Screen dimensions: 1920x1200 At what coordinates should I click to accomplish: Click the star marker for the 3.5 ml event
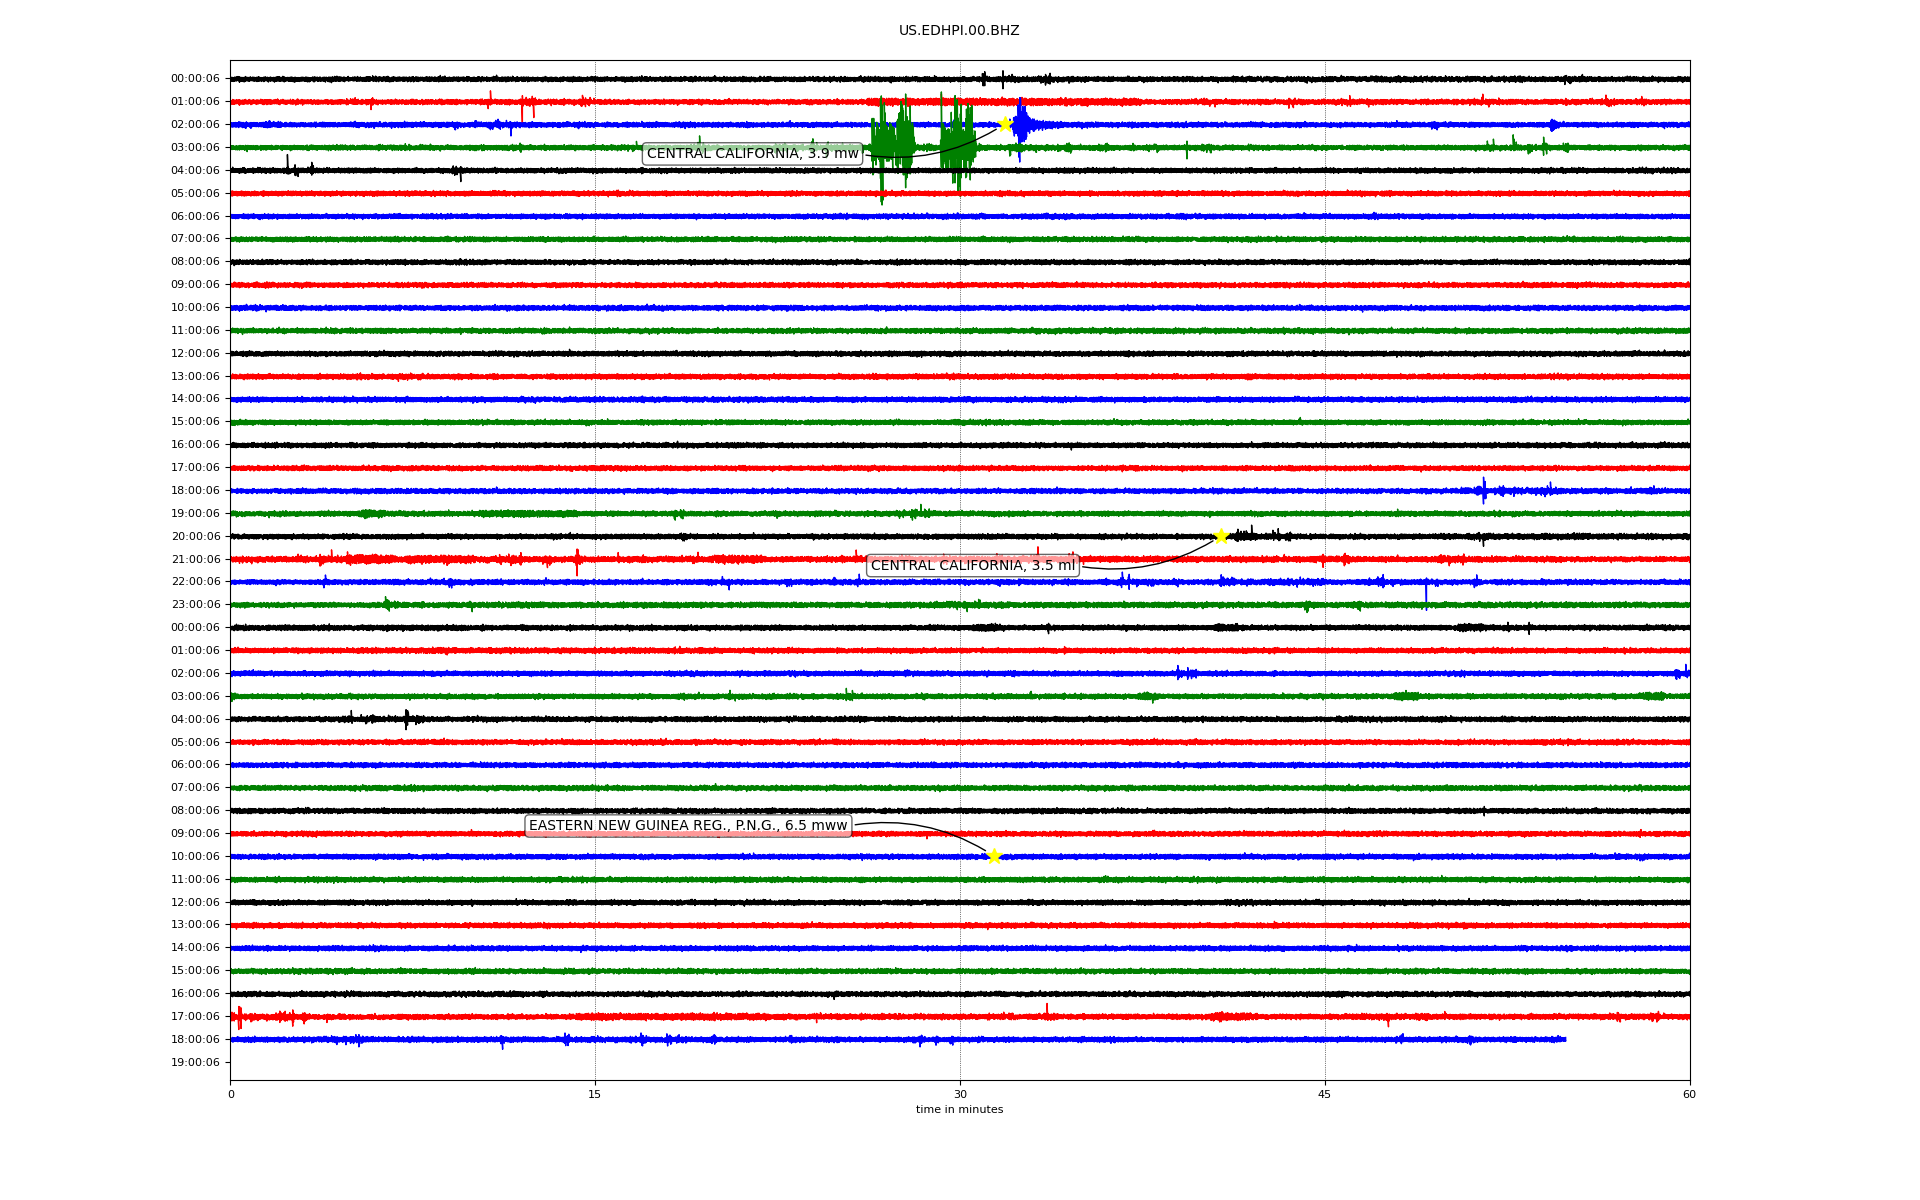coord(1221,536)
